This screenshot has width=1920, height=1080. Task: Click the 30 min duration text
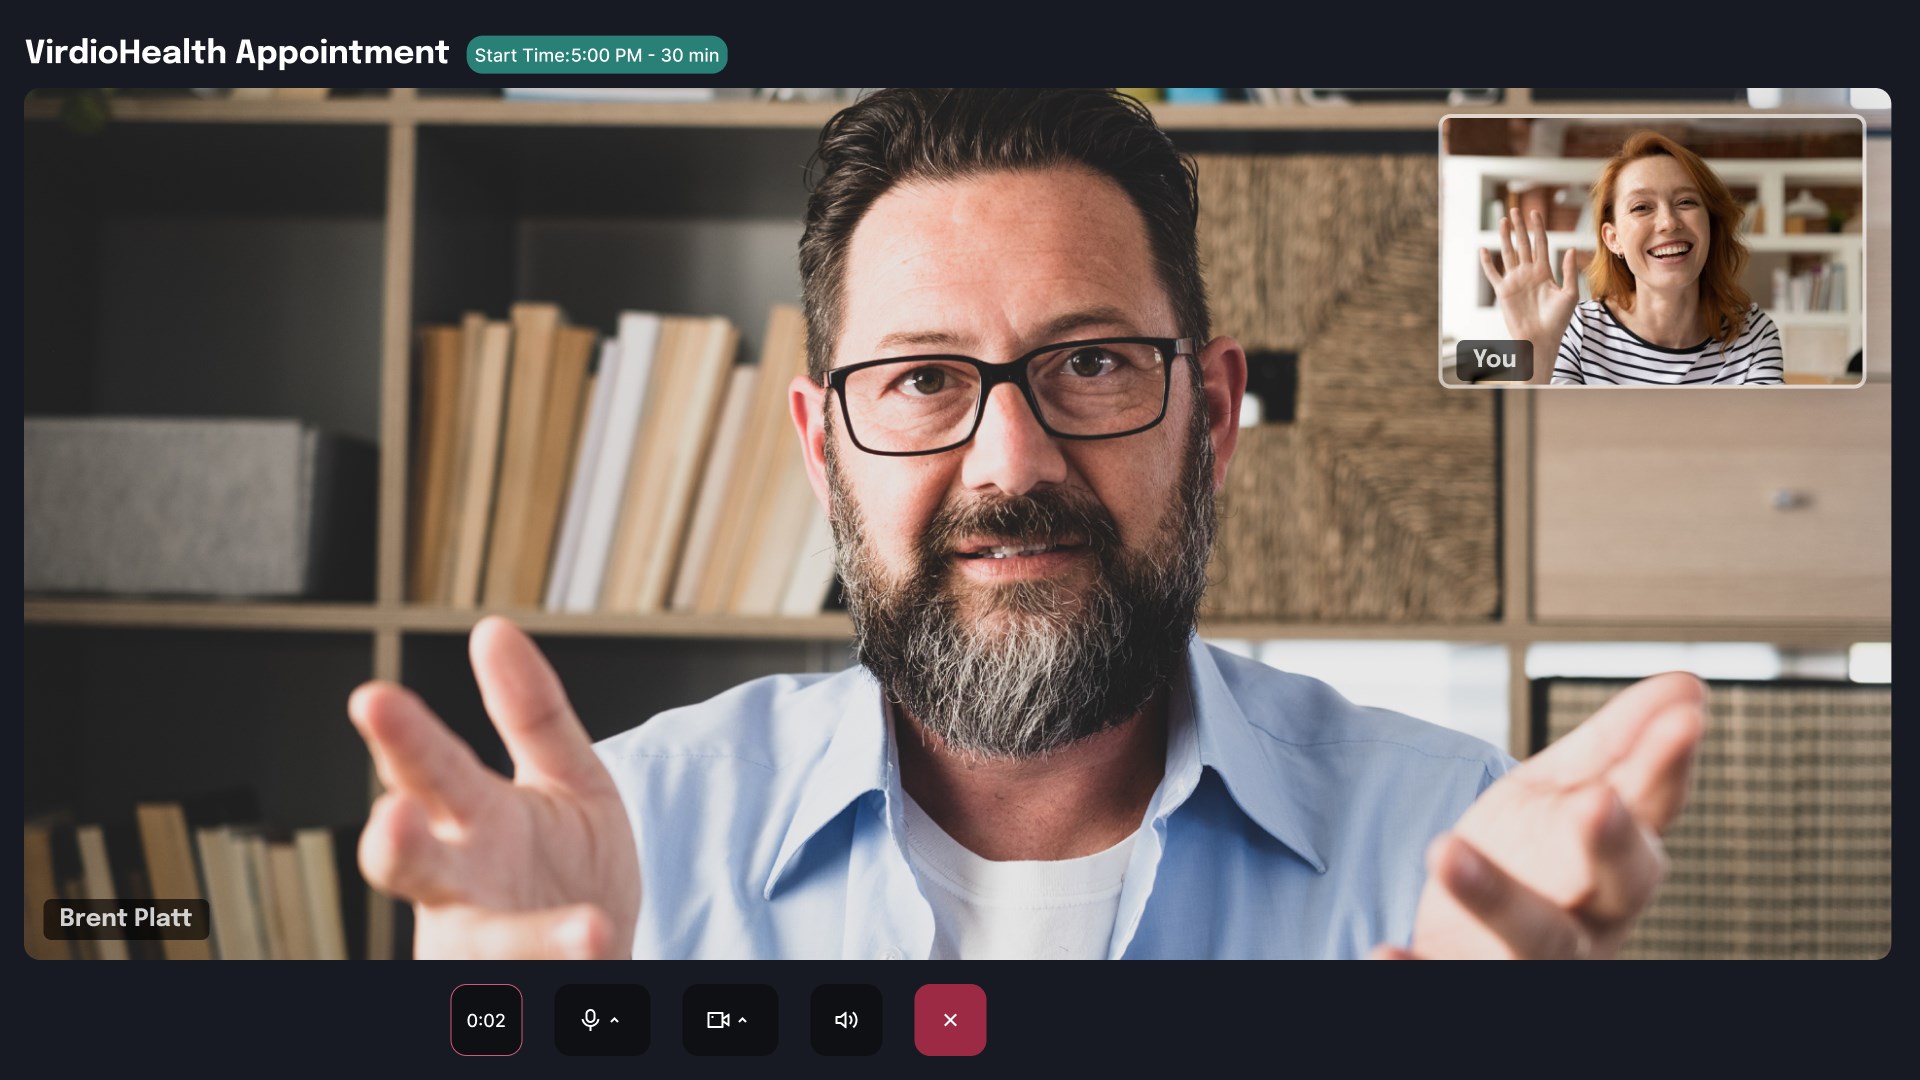tap(689, 55)
